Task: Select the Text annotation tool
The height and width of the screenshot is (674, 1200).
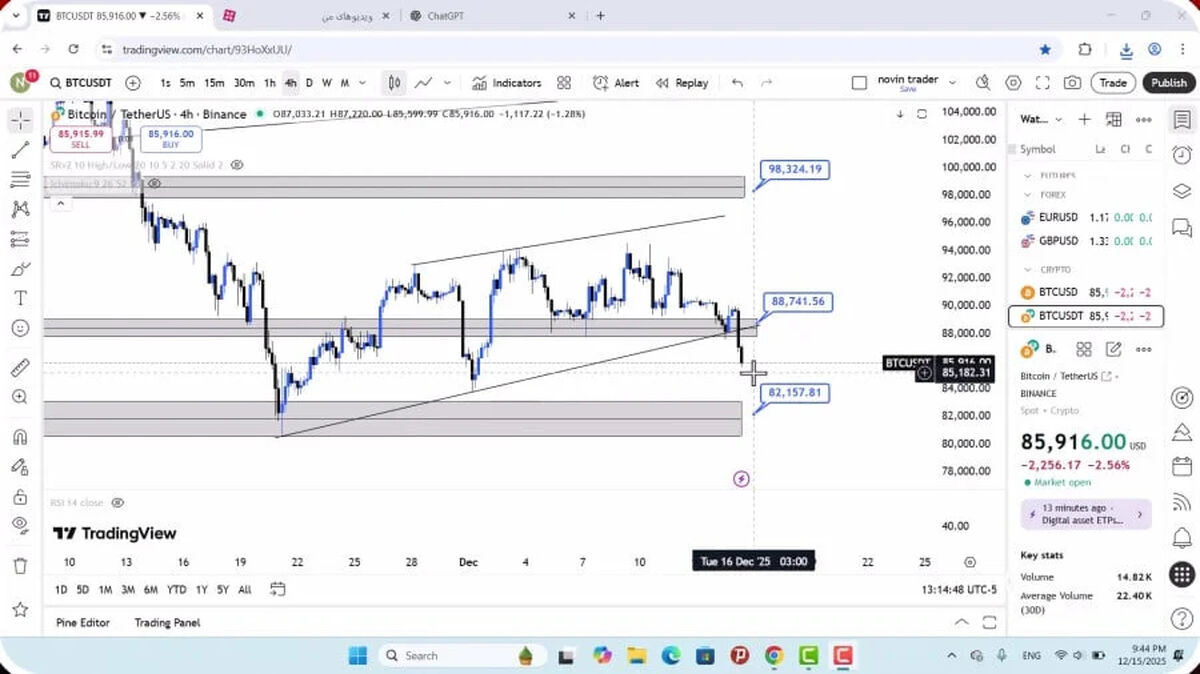Action: (x=20, y=298)
